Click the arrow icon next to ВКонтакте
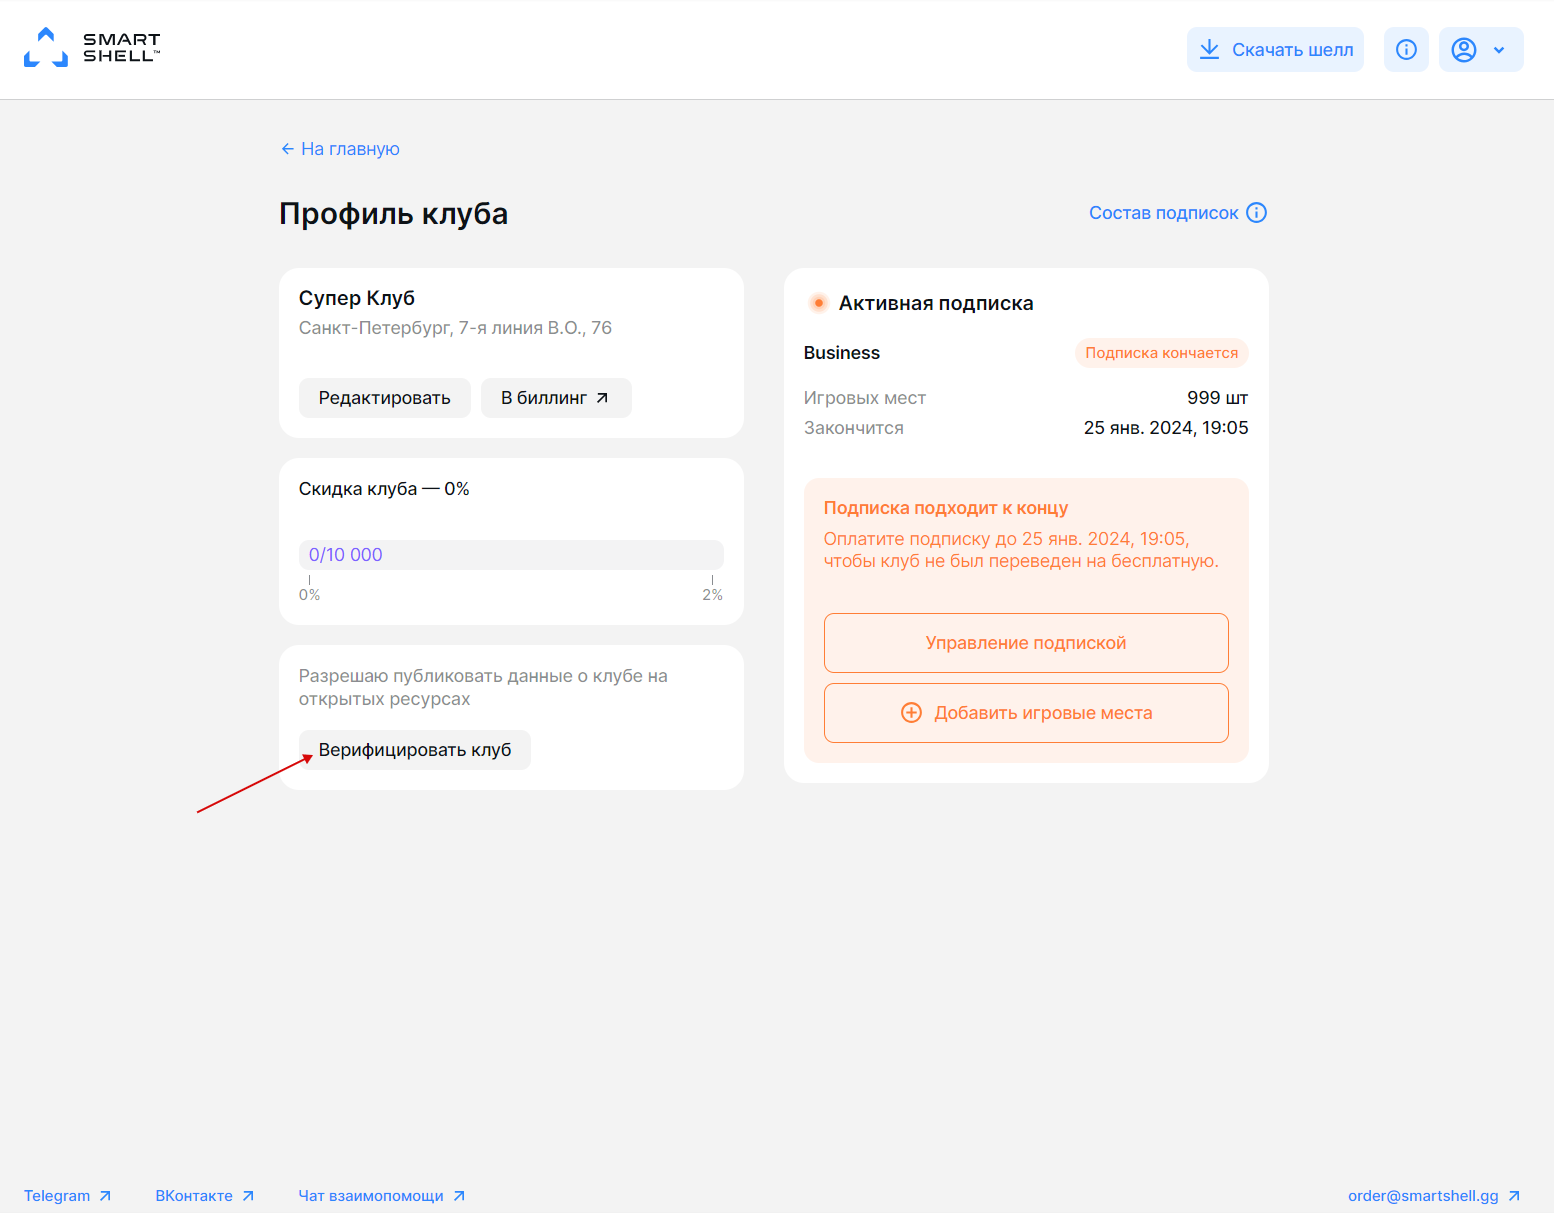This screenshot has width=1554, height=1213. 248,1196
